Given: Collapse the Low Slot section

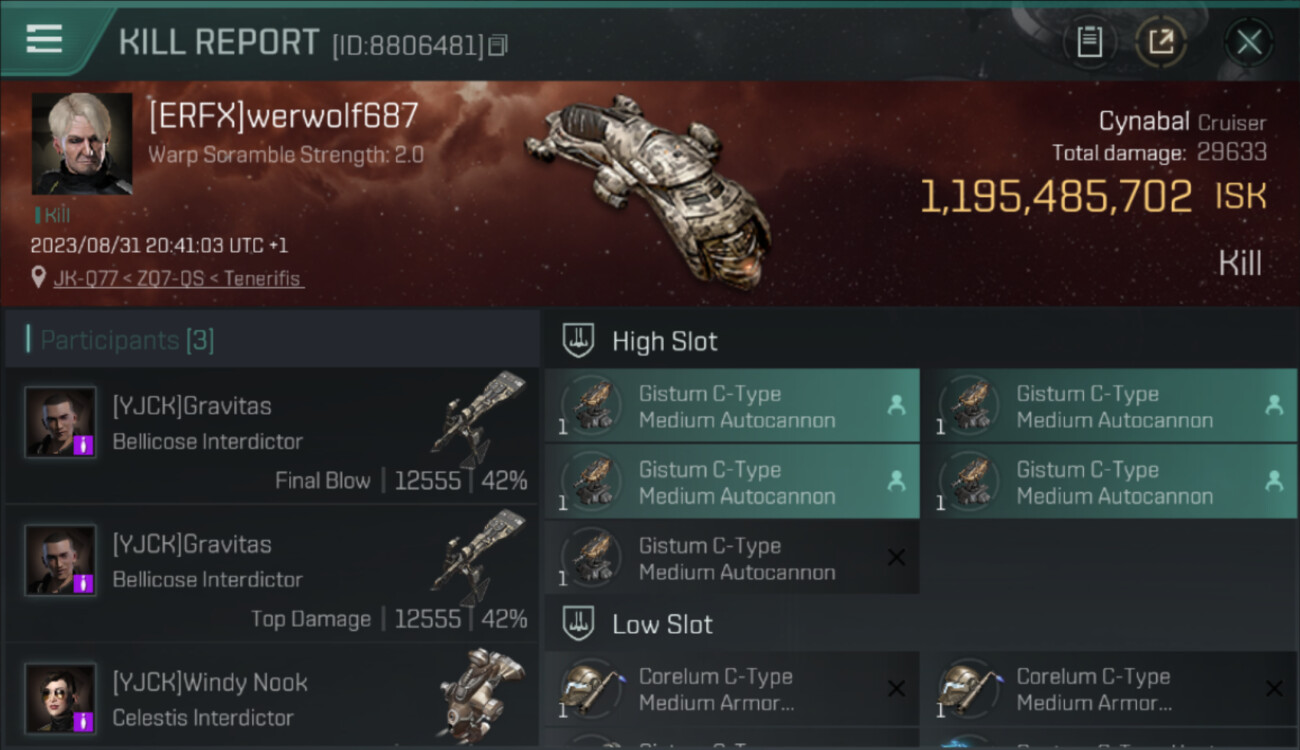Looking at the screenshot, I should pyautogui.click(x=920, y=625).
